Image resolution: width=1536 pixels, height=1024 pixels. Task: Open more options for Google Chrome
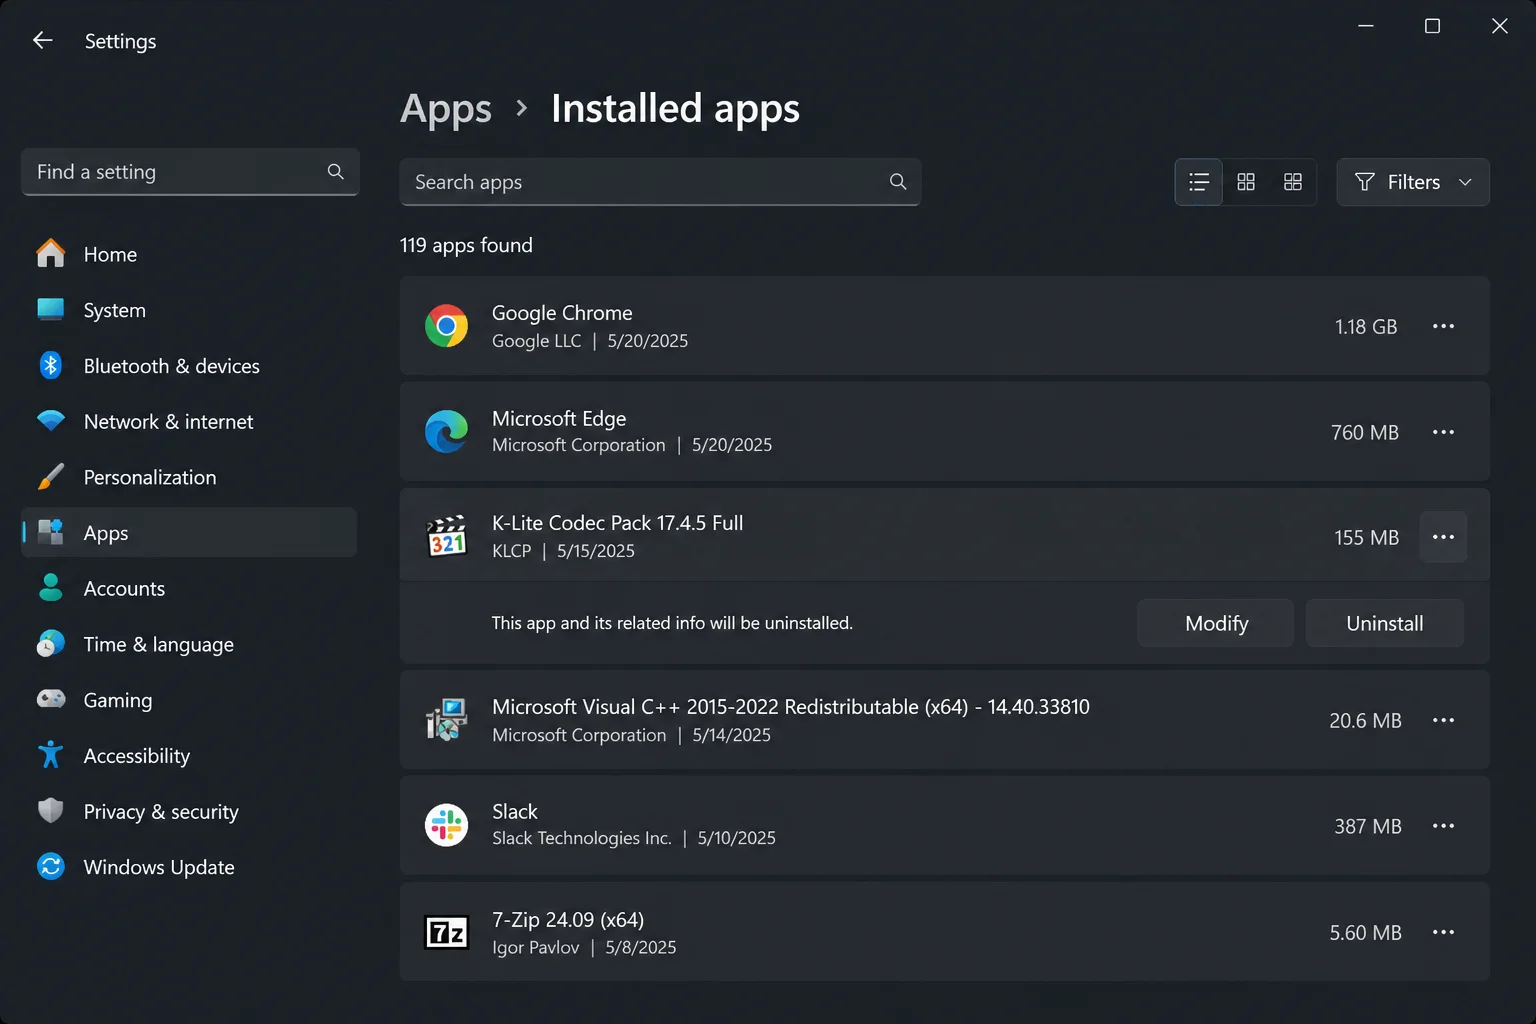[x=1443, y=326]
